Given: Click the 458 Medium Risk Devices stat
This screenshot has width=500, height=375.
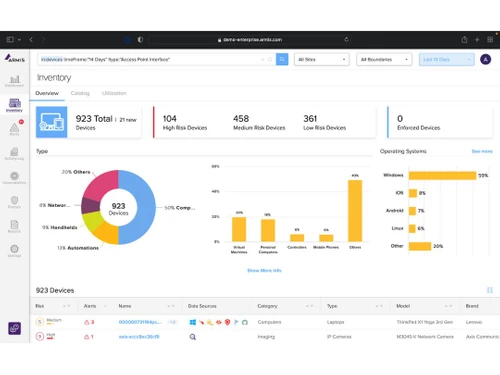Looking at the screenshot, I should pyautogui.click(x=259, y=122).
